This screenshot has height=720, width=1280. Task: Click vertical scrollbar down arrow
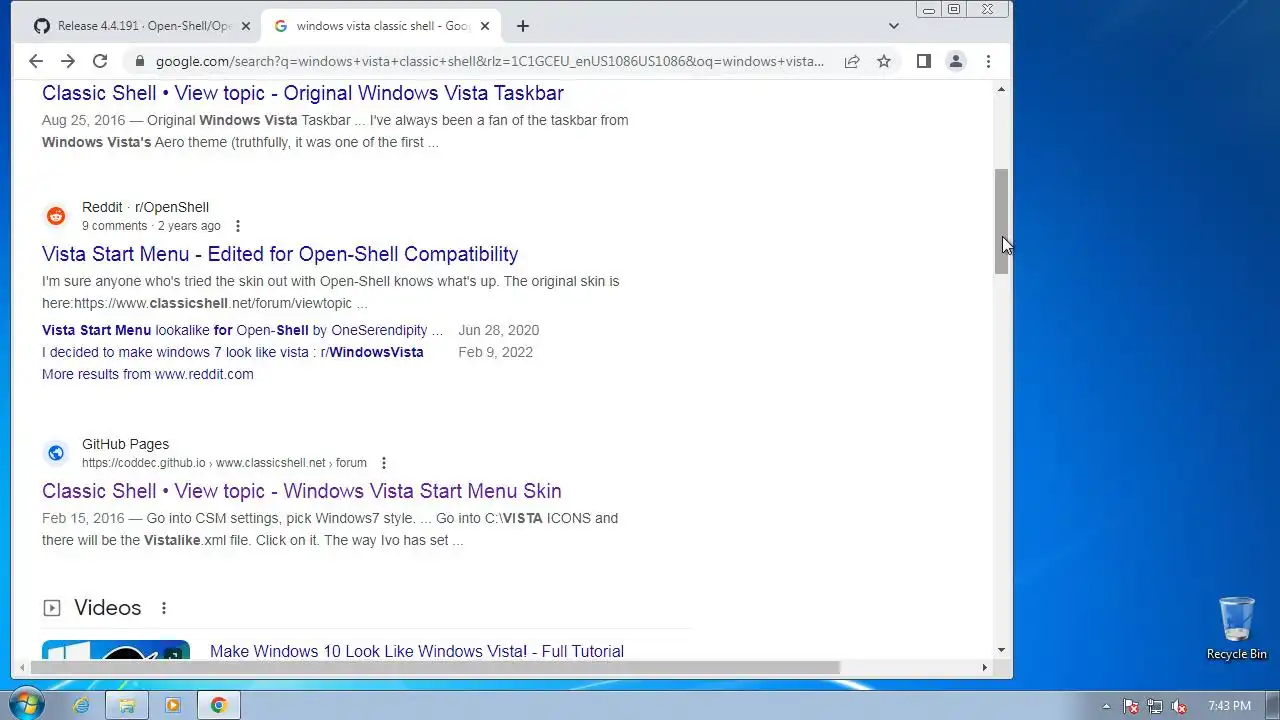(x=1001, y=651)
